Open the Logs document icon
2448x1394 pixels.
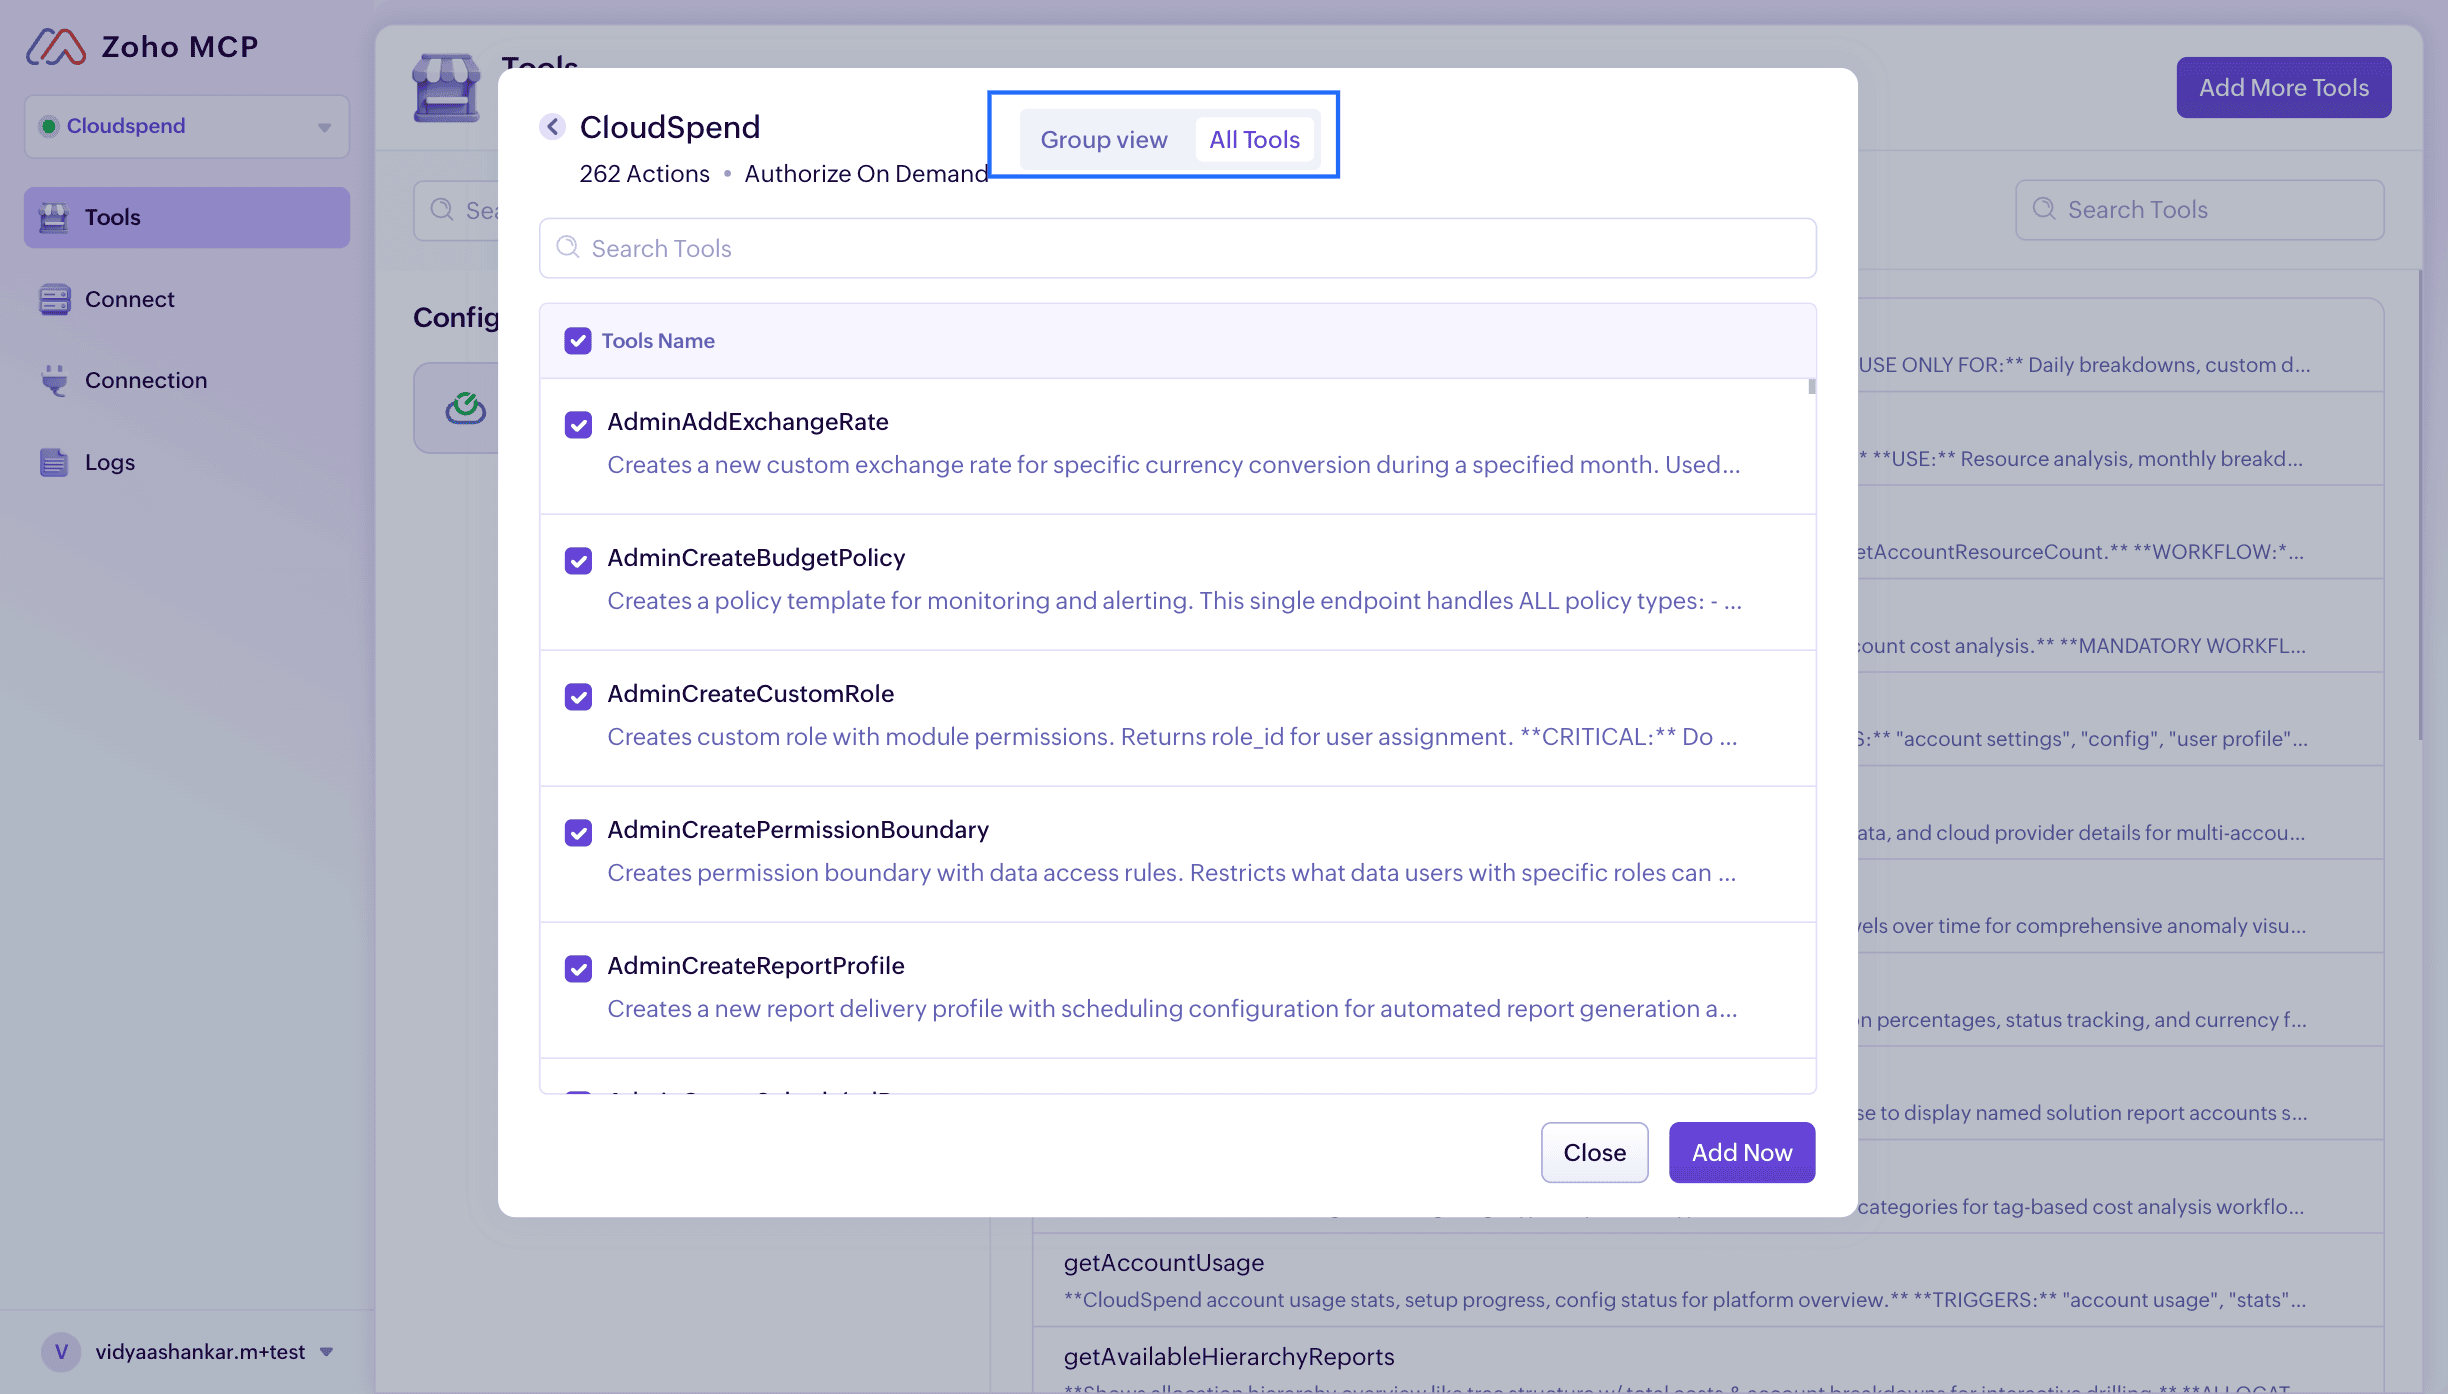click(x=54, y=462)
